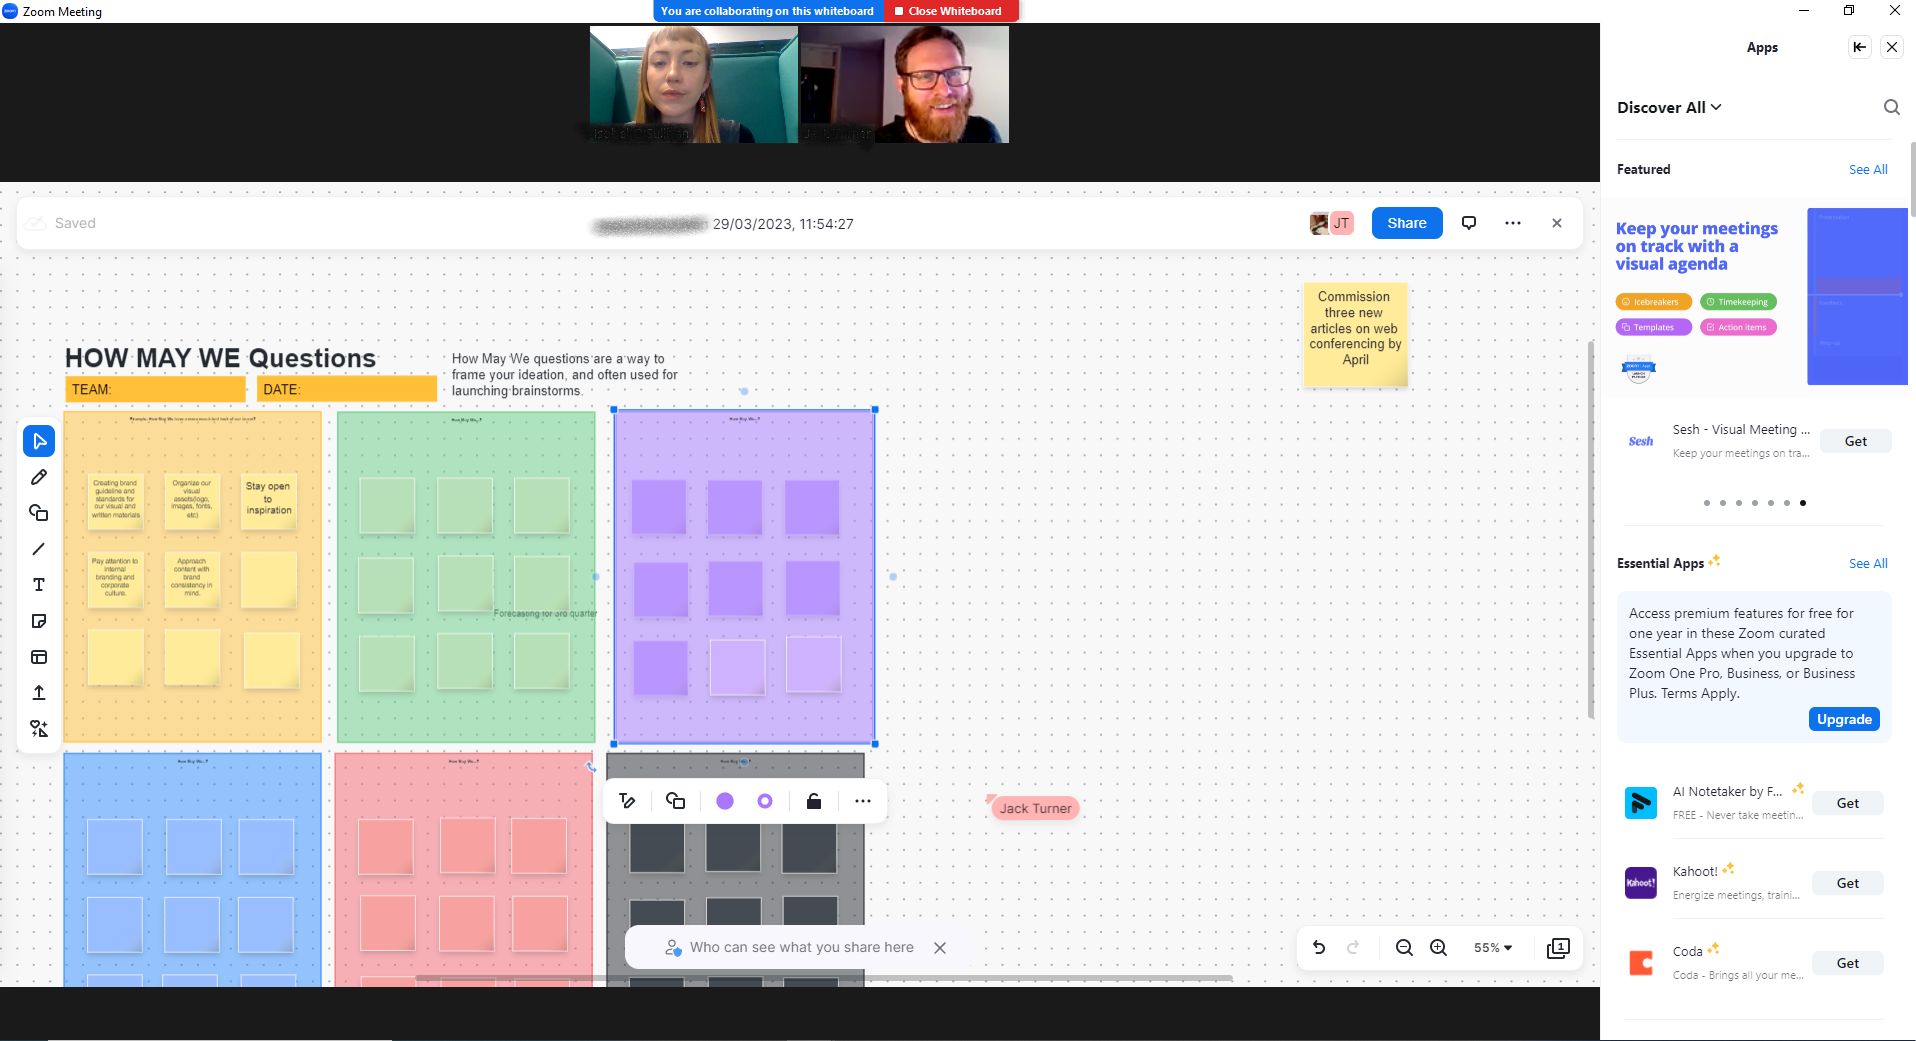
Task: Select the 'Commission three new articles' sticky note
Action: (1355, 335)
